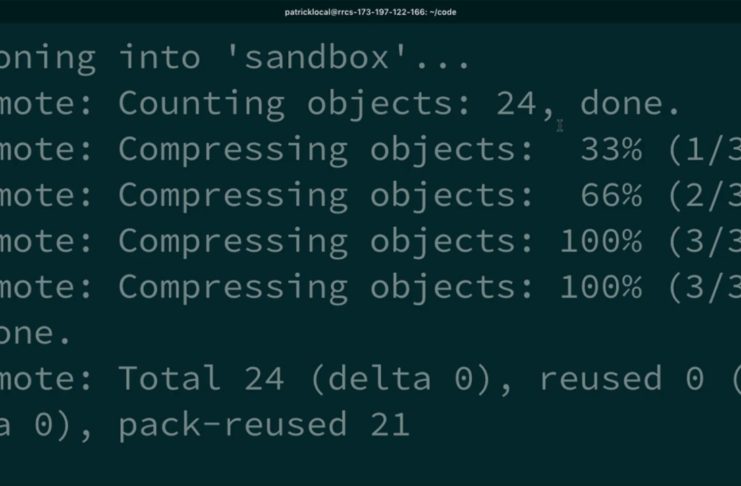The height and width of the screenshot is (486, 741).
Task: Click standalone 'one.' line below compressing output
Action: pyautogui.click(x=36, y=333)
